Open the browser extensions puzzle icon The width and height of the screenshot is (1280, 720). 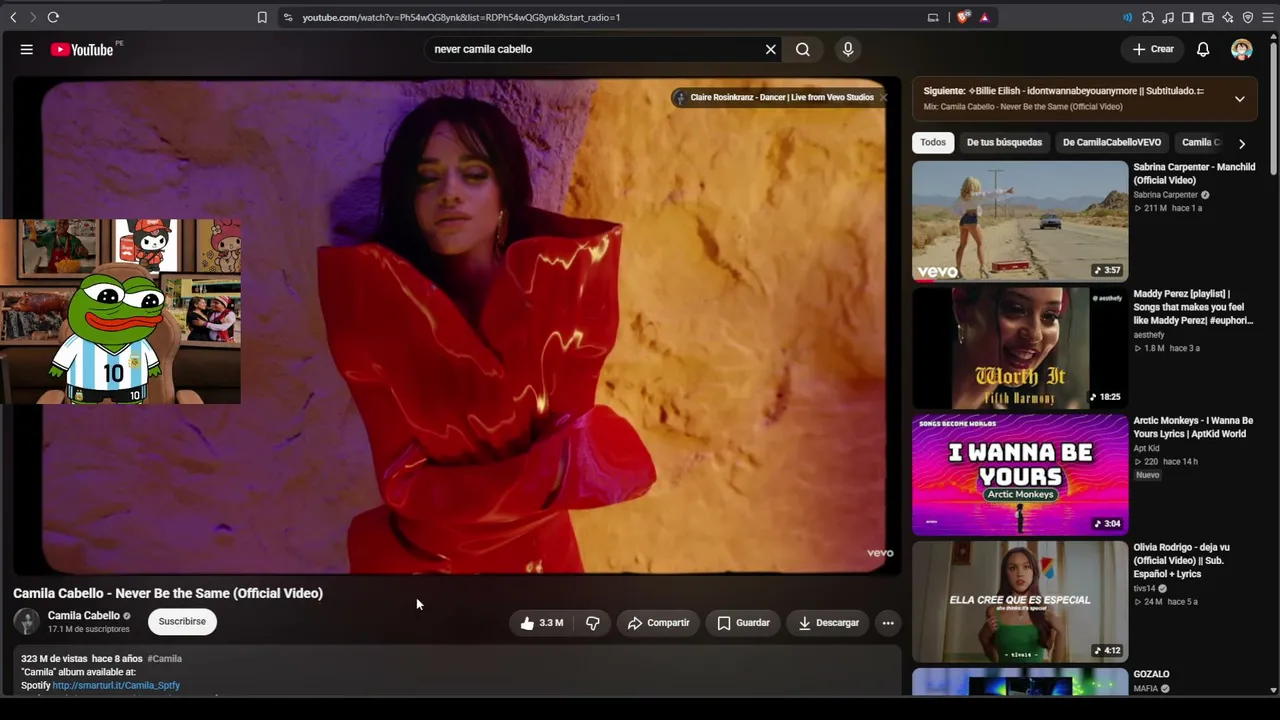coord(1148,17)
